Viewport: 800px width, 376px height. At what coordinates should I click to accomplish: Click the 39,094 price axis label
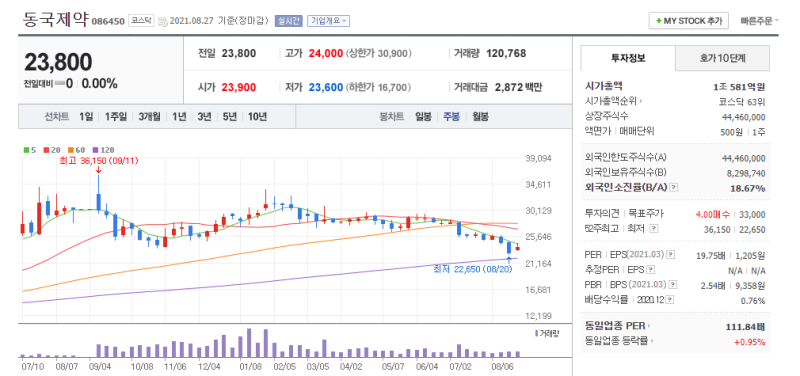(538, 159)
